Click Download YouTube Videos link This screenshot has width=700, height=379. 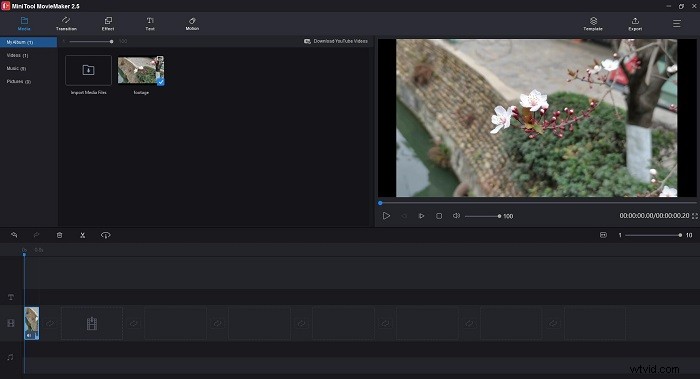tap(336, 41)
